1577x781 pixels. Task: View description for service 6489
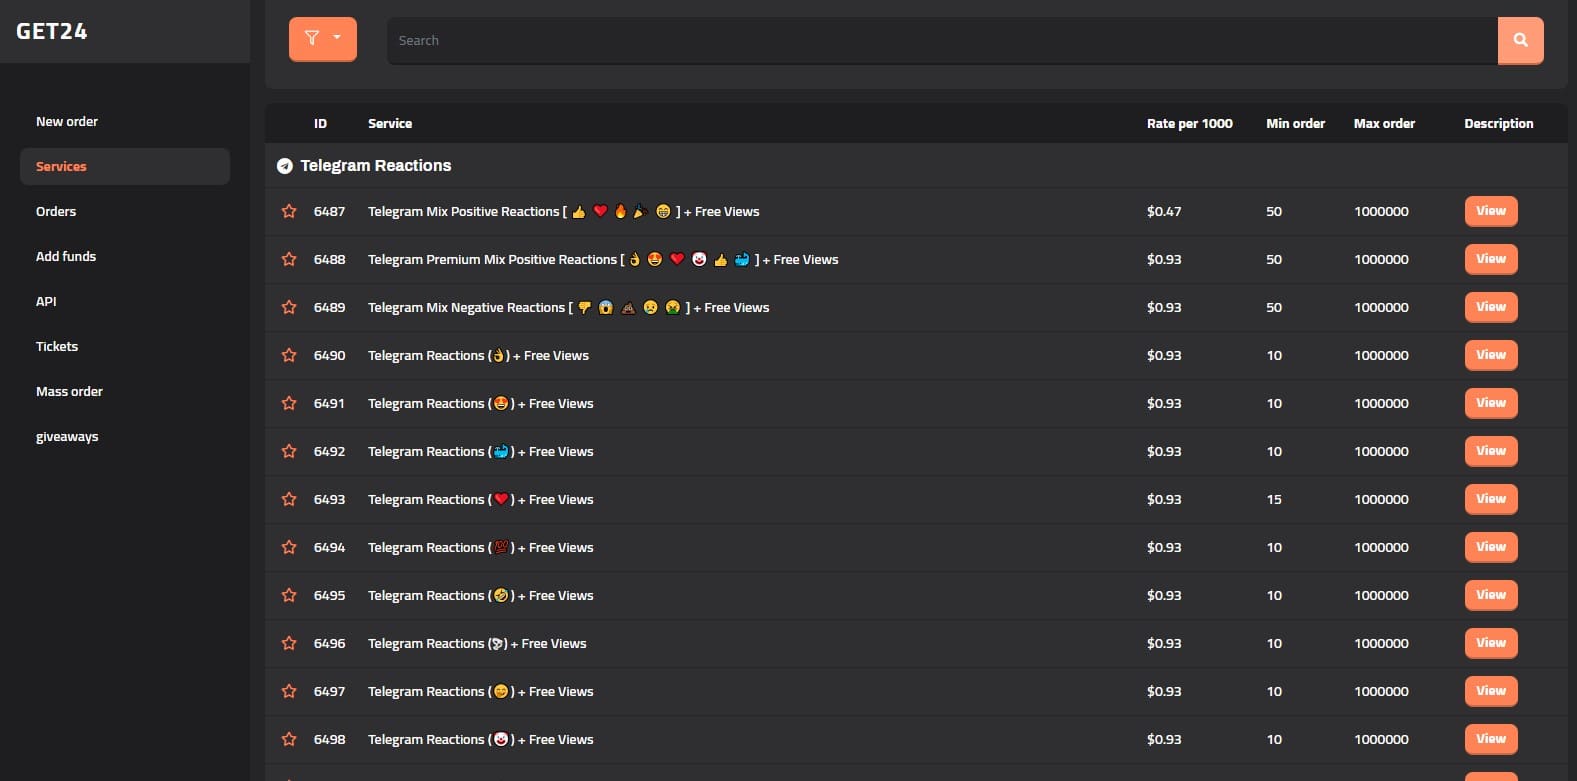coord(1490,307)
